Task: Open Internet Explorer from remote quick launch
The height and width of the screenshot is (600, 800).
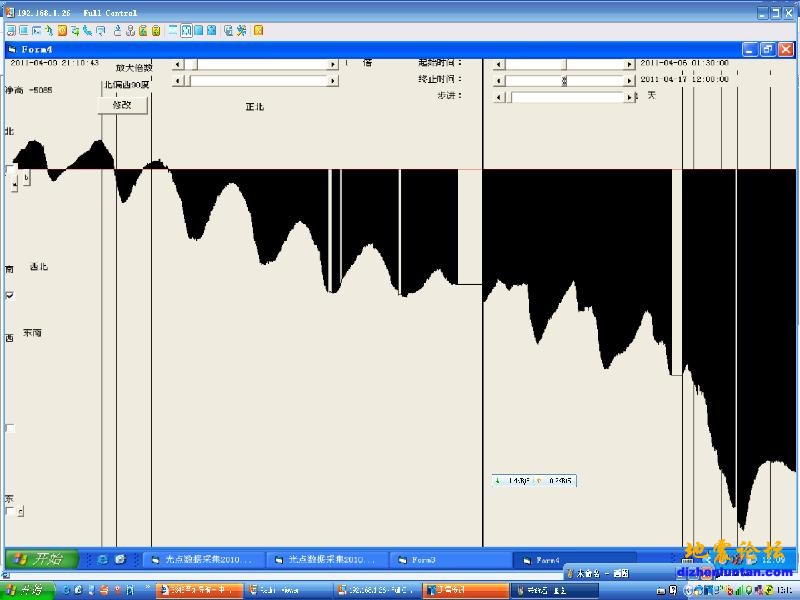Action: tap(103, 559)
